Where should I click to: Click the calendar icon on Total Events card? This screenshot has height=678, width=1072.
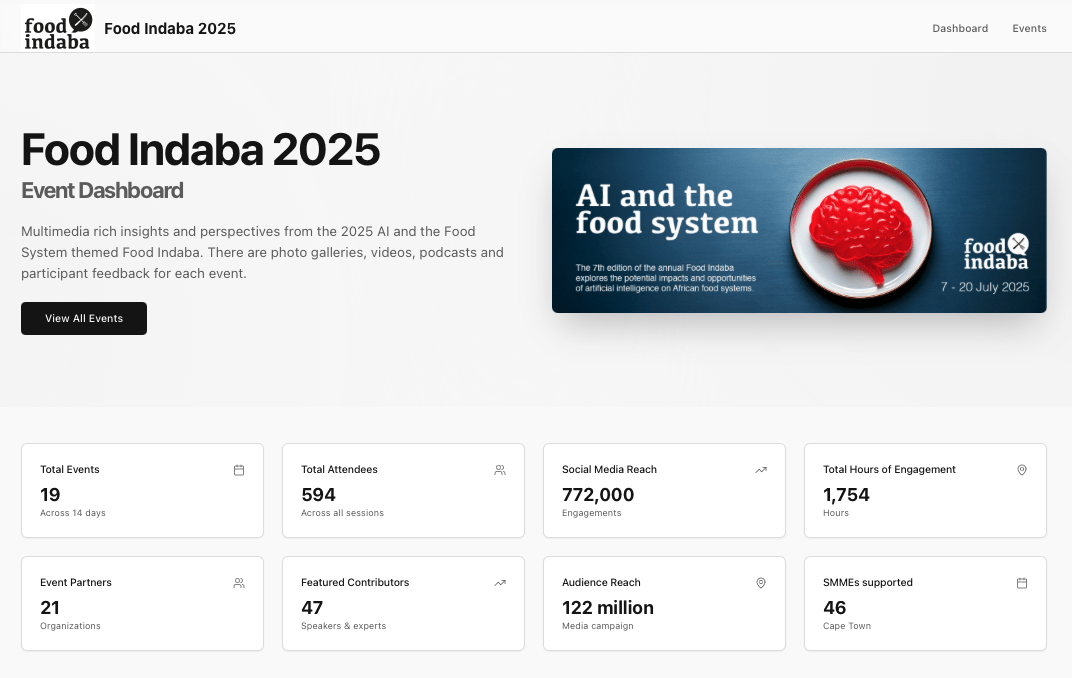click(239, 470)
